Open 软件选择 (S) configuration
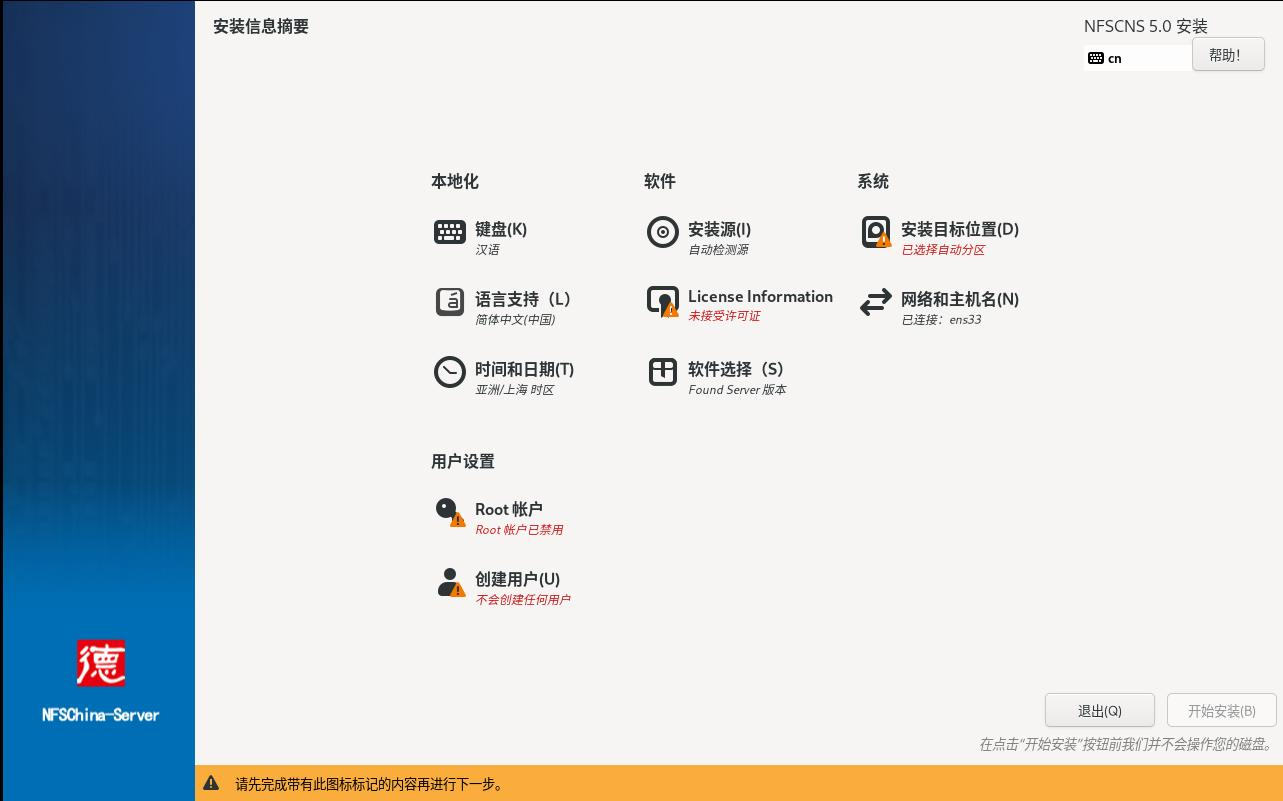This screenshot has height=801, width=1283. [x=735, y=369]
